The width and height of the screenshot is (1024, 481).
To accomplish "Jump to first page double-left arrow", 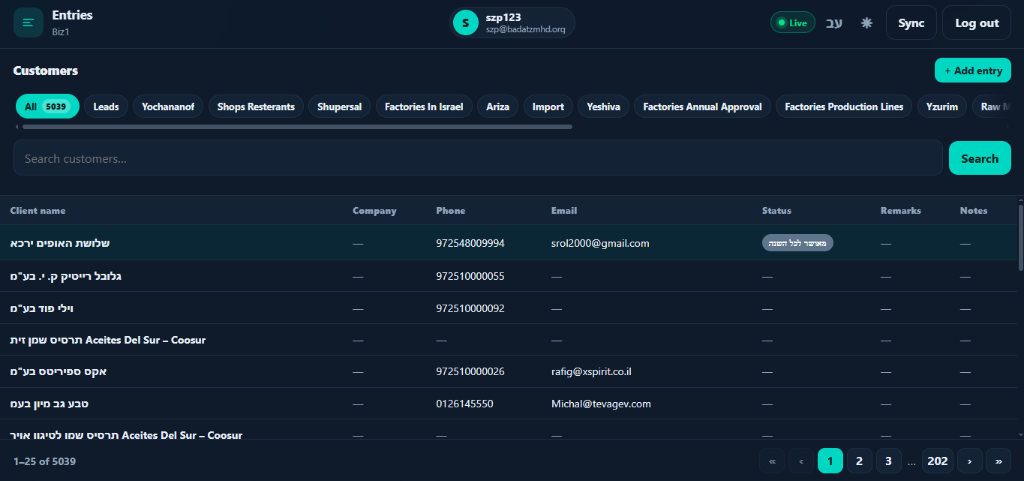I will coord(772,461).
